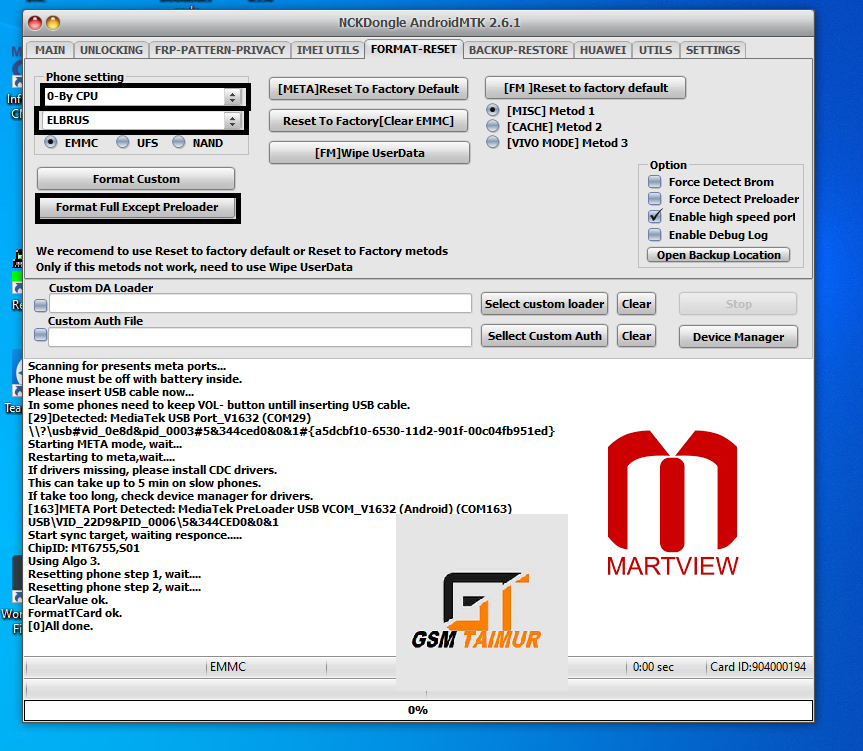Open the BACKUP-RESTORE tab
The width and height of the screenshot is (863, 751).
pos(518,50)
